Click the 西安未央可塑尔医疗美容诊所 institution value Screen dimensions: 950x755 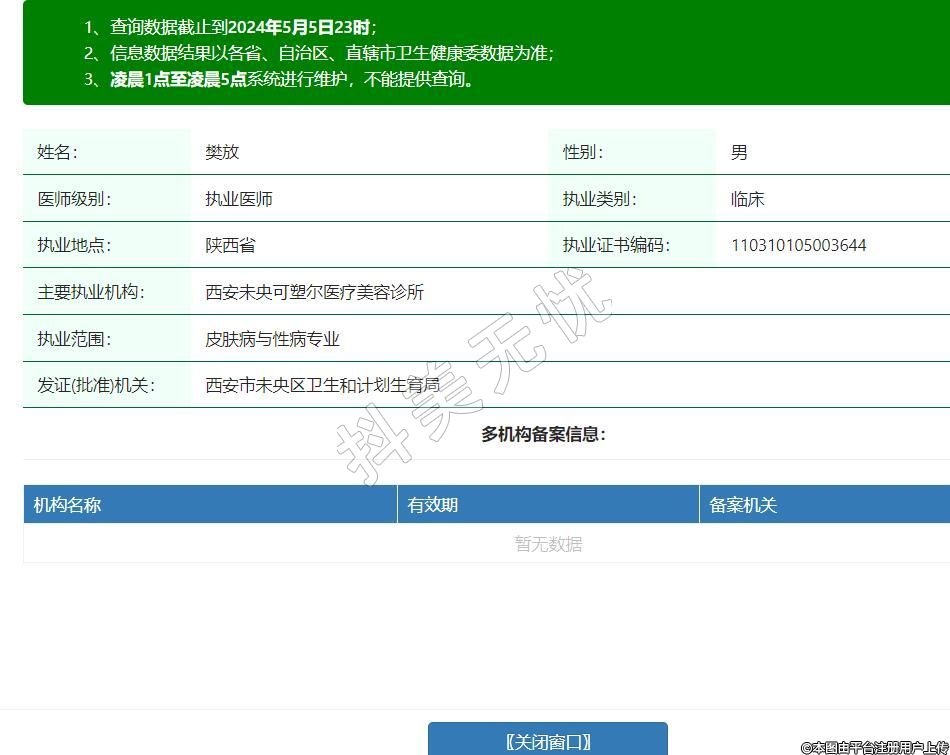314,292
